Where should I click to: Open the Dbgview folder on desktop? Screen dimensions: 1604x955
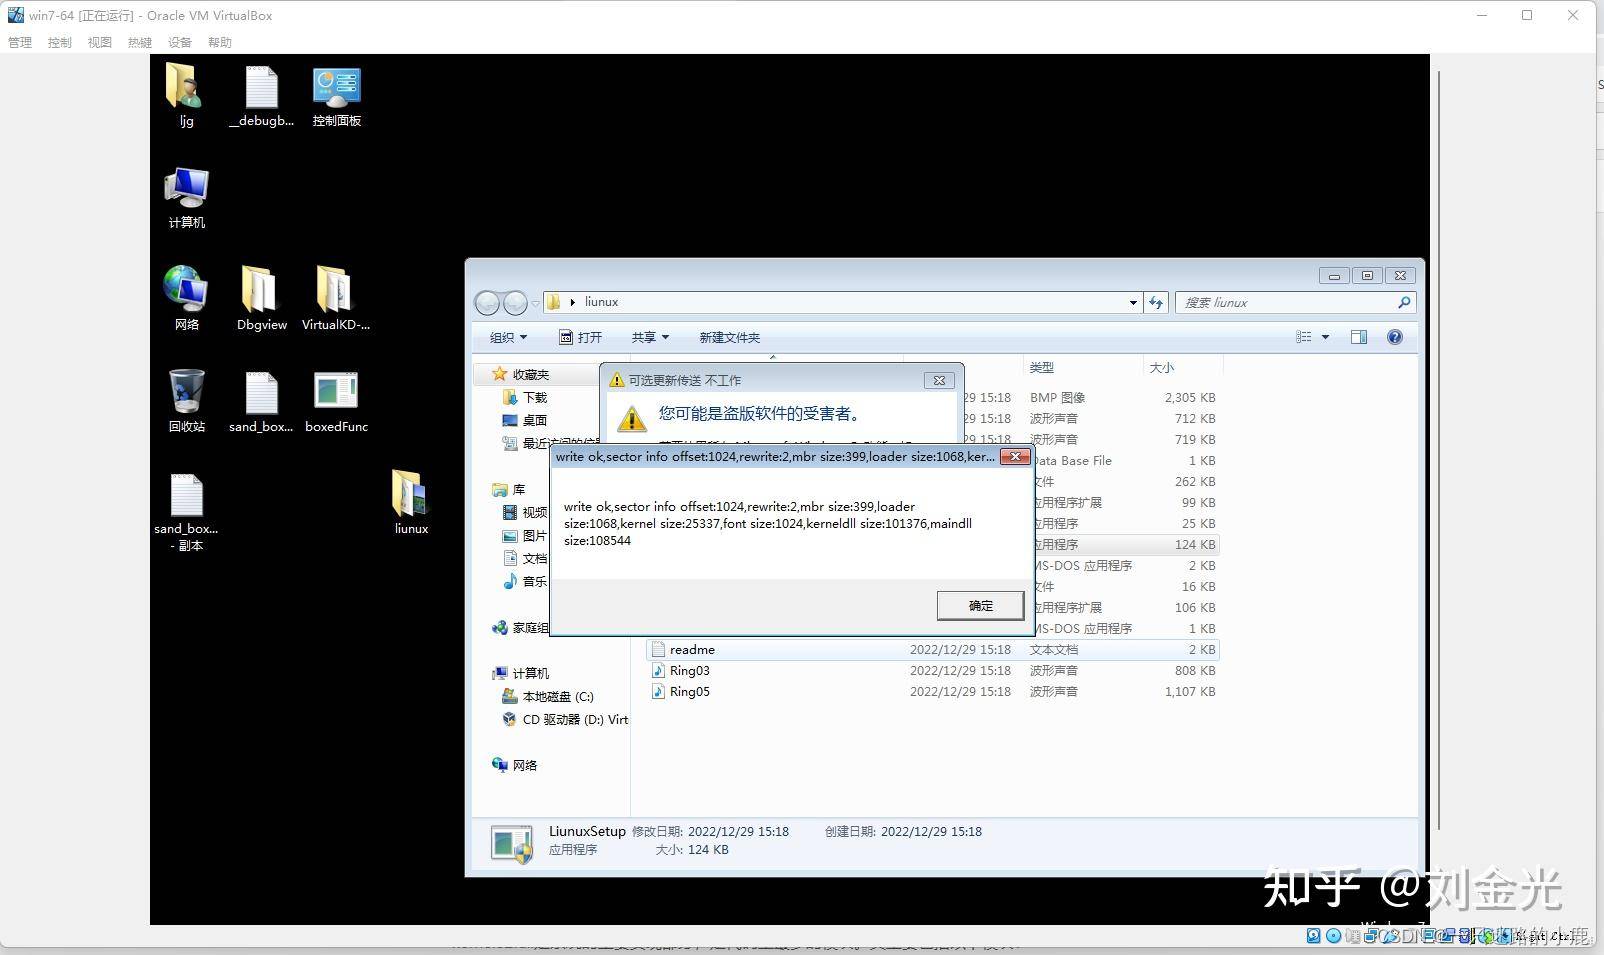[x=261, y=299]
